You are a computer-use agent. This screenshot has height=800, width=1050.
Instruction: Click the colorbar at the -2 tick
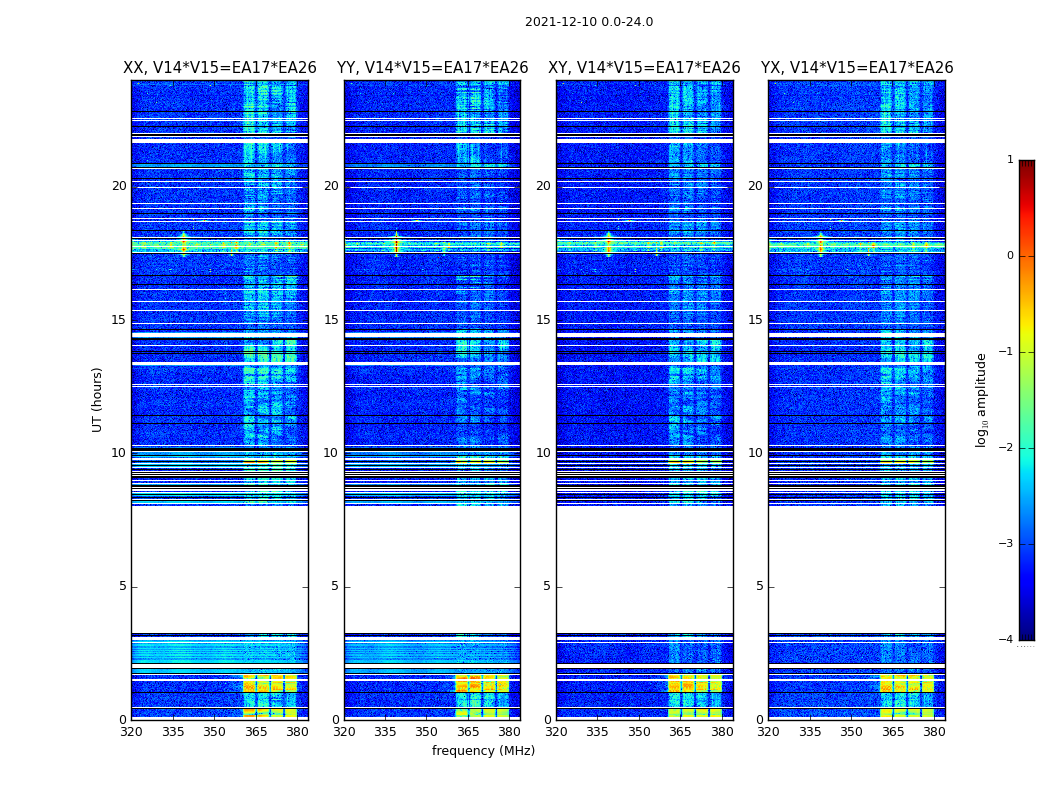click(1027, 448)
